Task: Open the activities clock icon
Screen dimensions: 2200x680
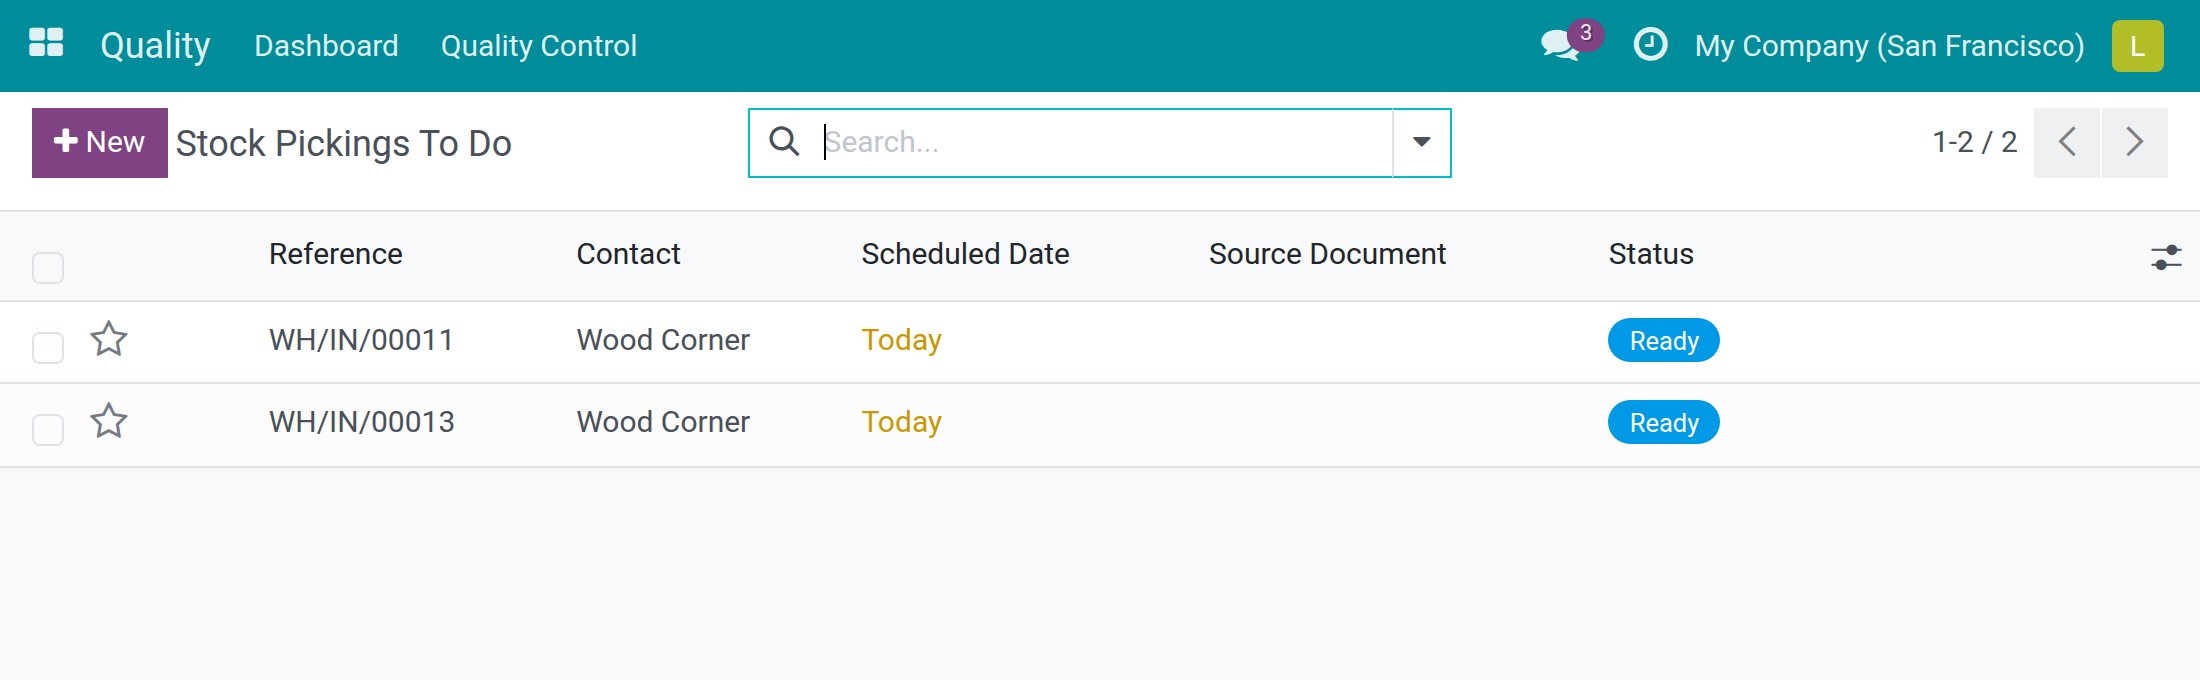Action: point(1650,45)
